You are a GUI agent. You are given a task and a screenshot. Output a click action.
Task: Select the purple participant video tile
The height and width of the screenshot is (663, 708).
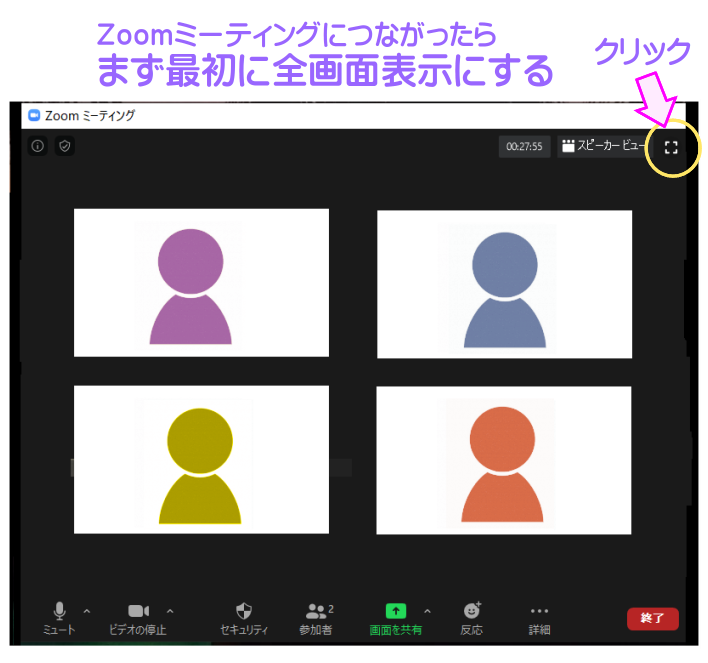(201, 283)
